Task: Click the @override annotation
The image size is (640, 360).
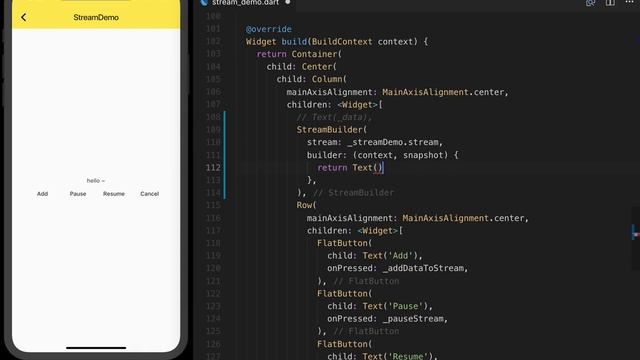Action: pyautogui.click(x=269, y=29)
